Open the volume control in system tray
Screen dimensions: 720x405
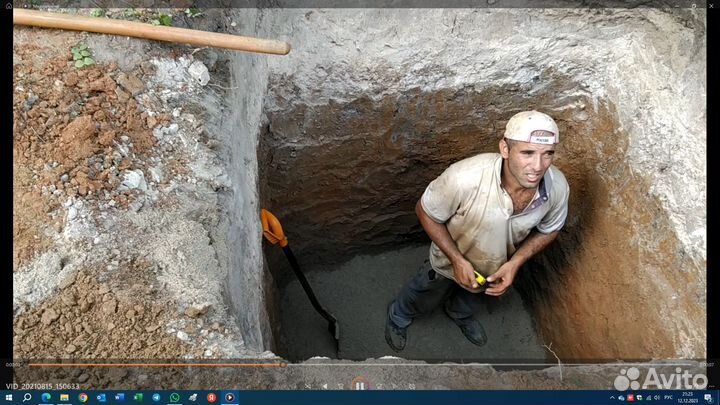tap(655, 398)
